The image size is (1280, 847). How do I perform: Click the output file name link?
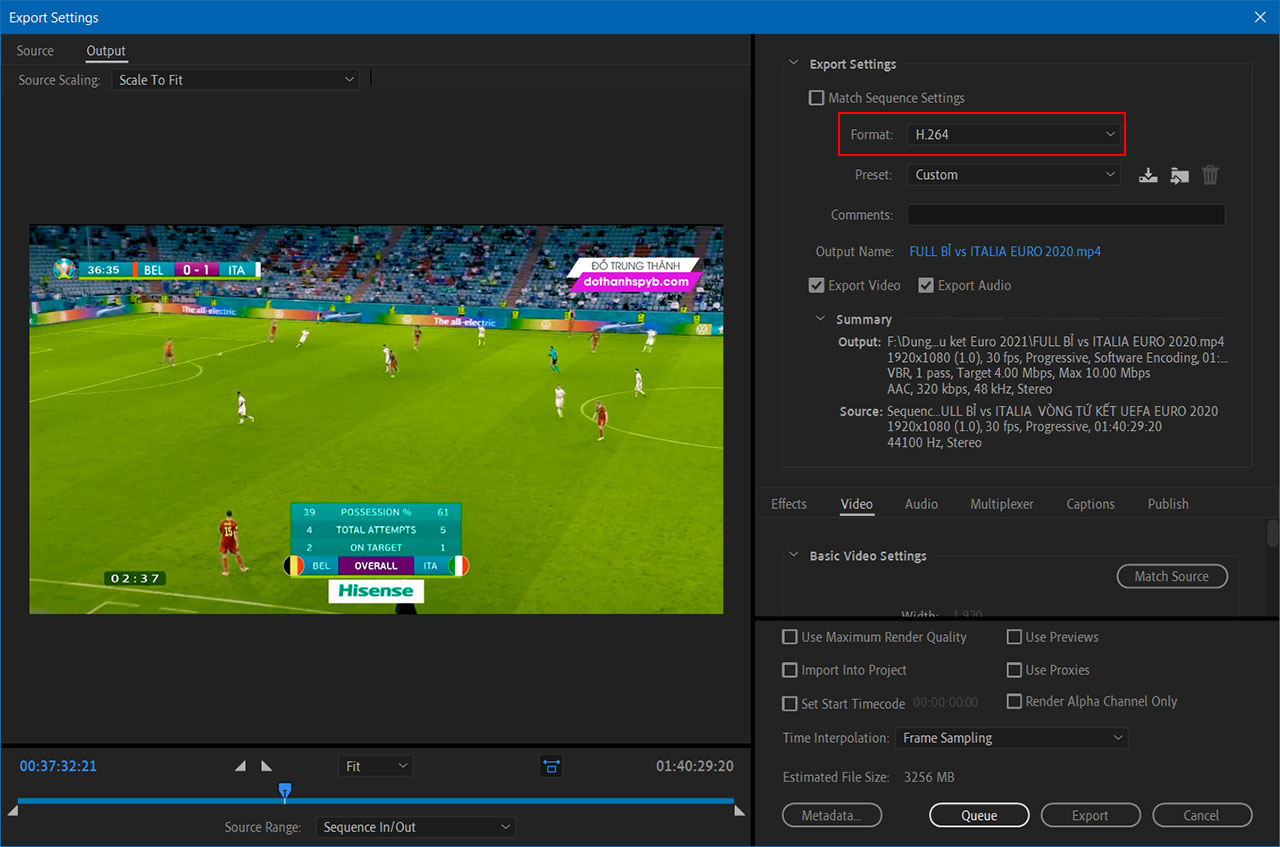click(x=1004, y=252)
